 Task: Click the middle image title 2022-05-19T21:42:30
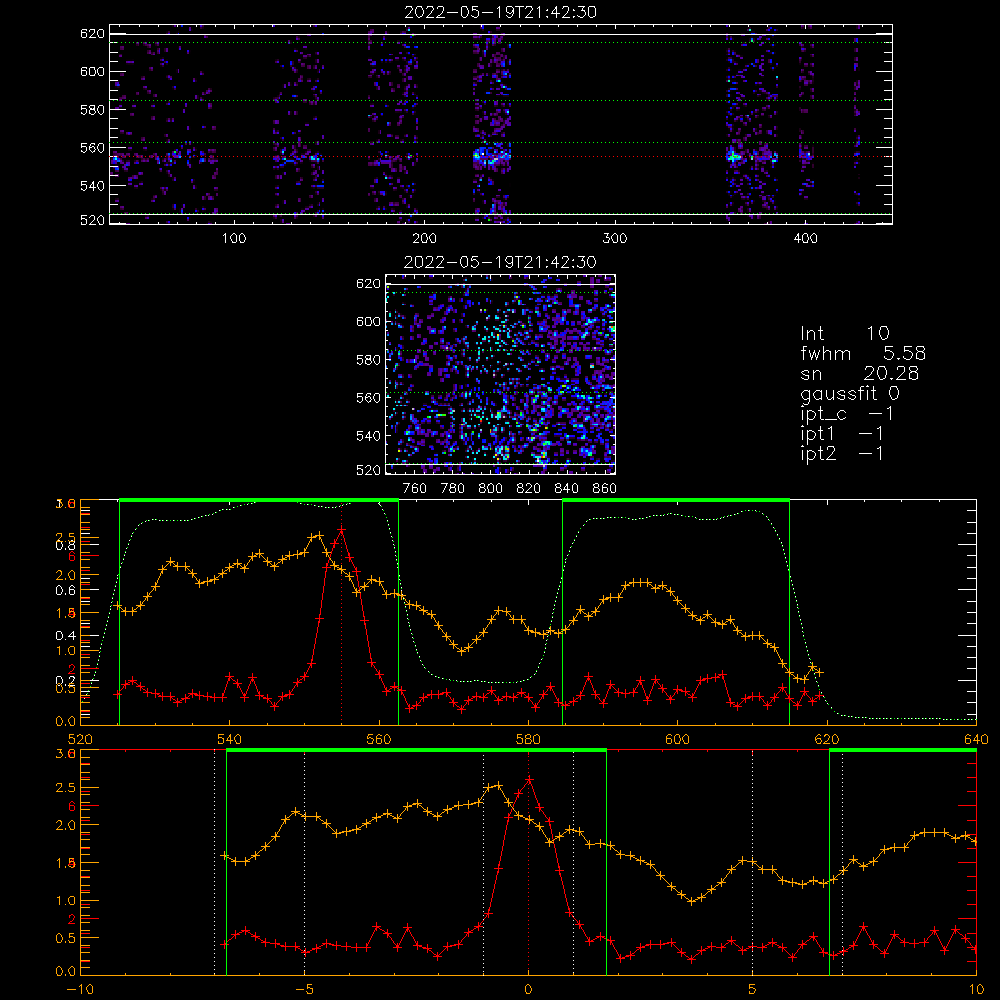(x=500, y=262)
